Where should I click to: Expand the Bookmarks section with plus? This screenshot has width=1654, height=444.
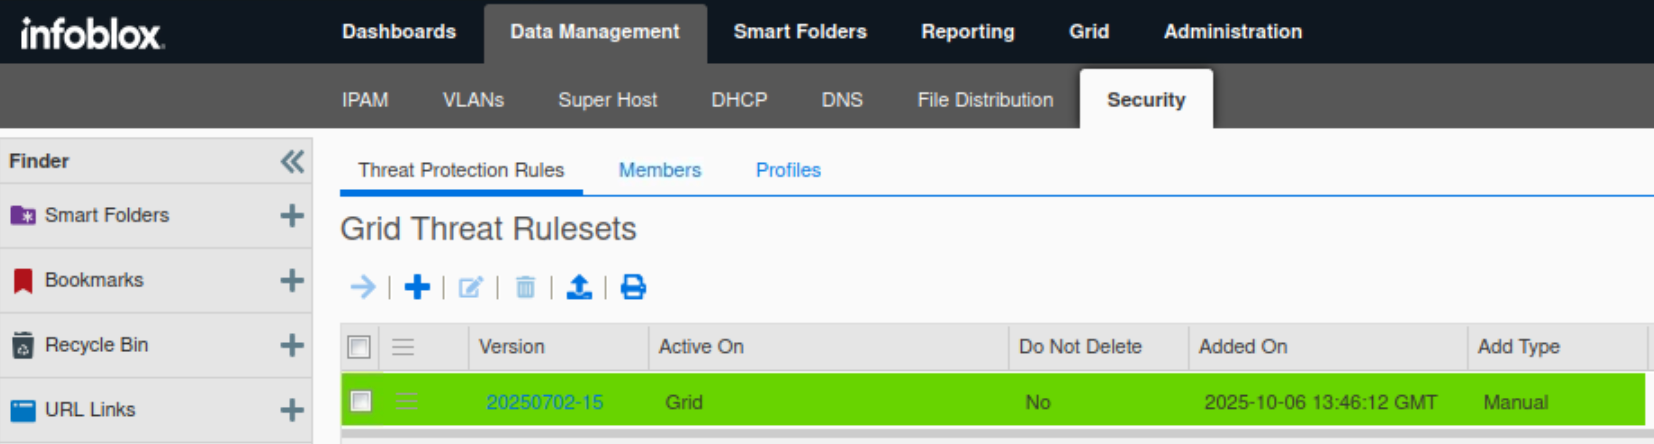[x=292, y=280]
